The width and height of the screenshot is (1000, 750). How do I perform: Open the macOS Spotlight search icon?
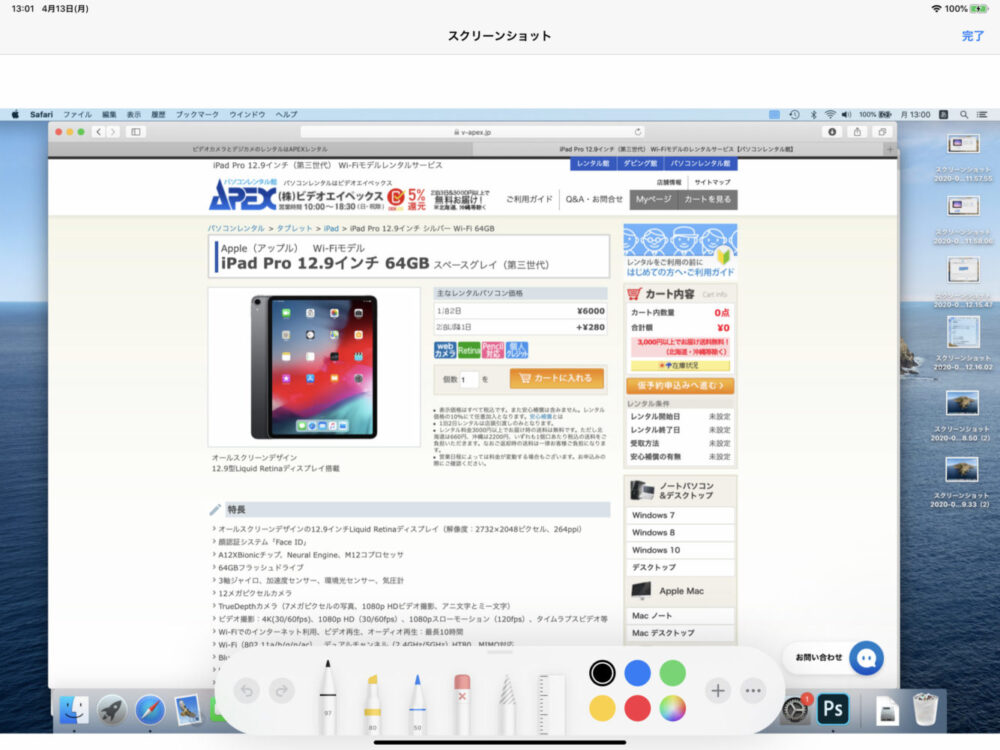click(x=964, y=115)
